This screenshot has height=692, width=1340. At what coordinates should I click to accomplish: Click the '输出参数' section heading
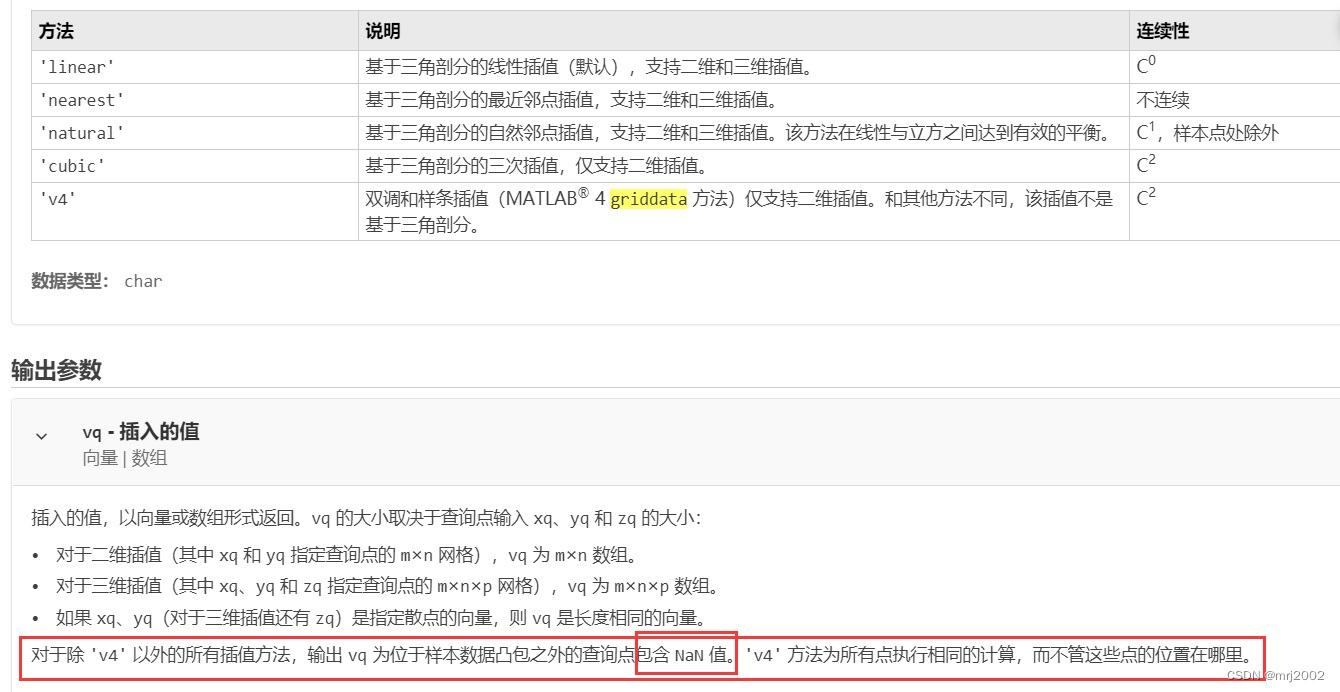pos(56,370)
